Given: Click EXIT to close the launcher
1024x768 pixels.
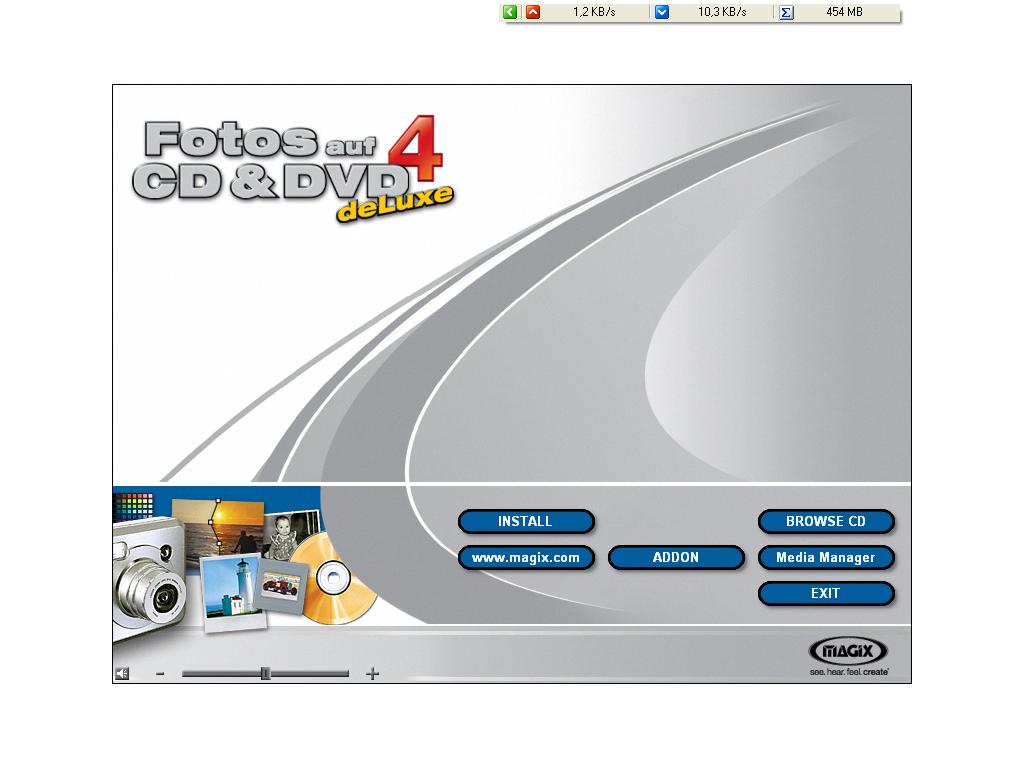Looking at the screenshot, I should pos(825,594).
